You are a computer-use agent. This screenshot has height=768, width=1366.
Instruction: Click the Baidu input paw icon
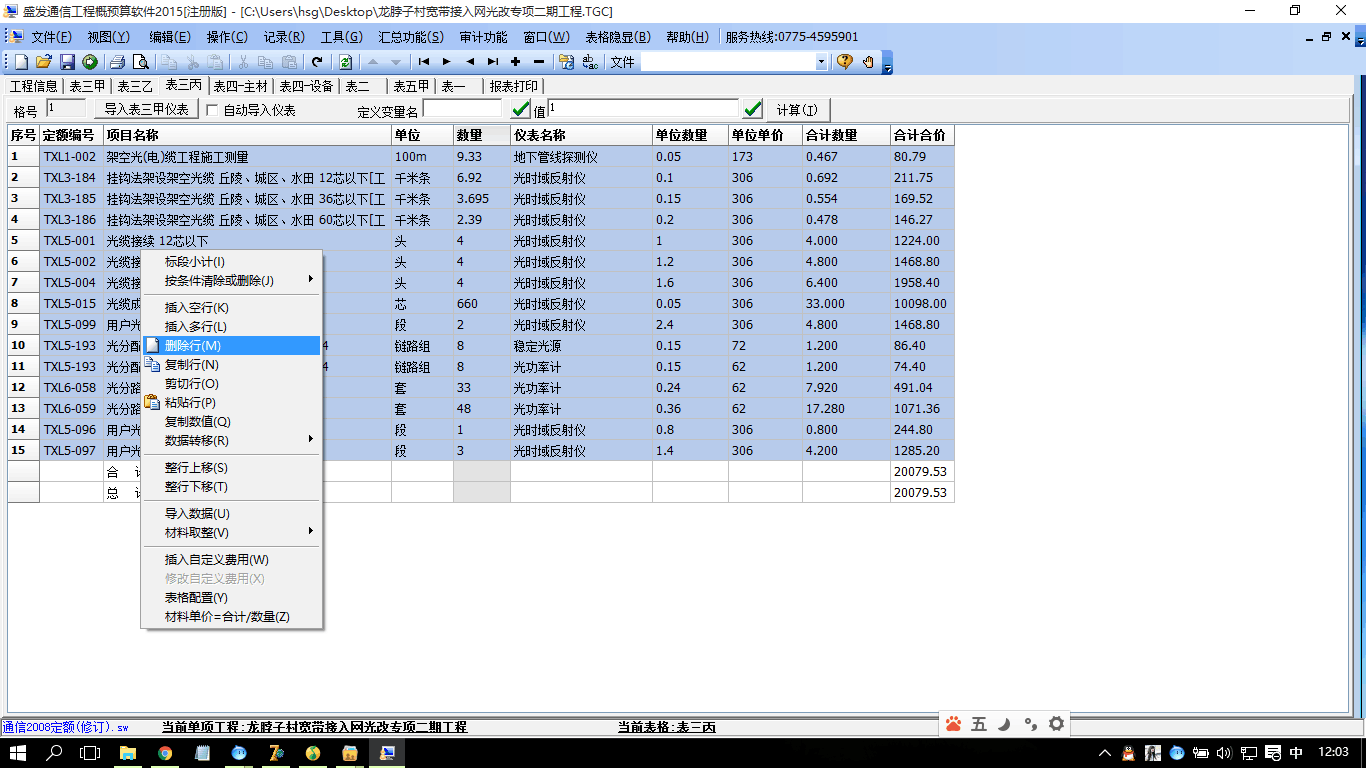(953, 724)
